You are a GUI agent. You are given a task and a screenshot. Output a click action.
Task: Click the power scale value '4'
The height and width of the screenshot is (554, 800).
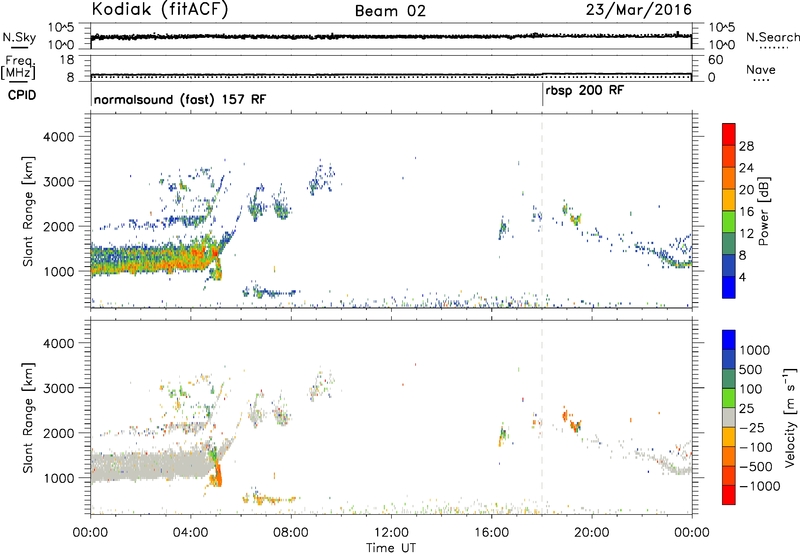[742, 278]
